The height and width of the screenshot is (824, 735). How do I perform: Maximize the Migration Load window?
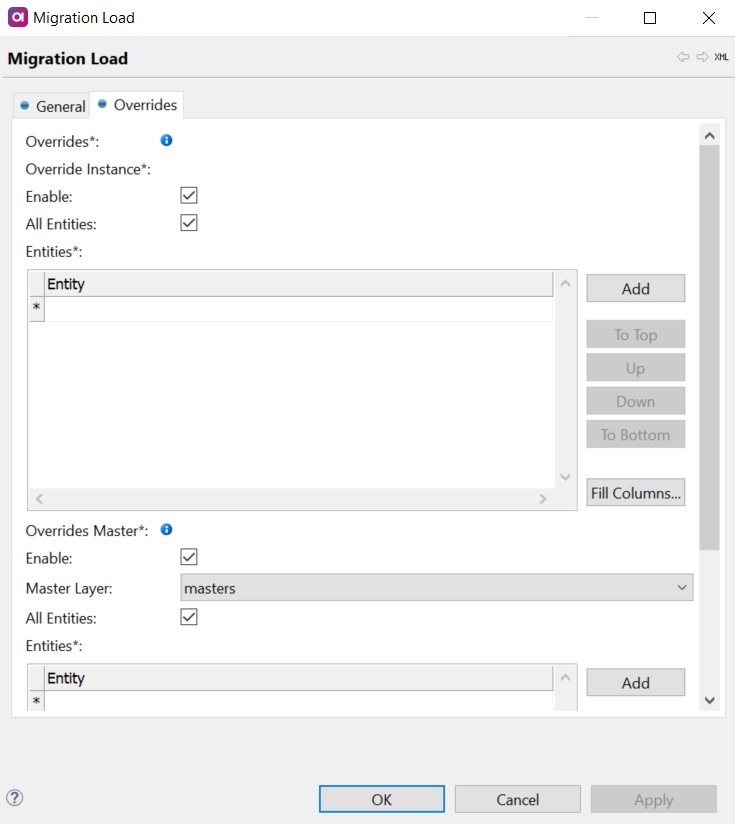pos(650,18)
